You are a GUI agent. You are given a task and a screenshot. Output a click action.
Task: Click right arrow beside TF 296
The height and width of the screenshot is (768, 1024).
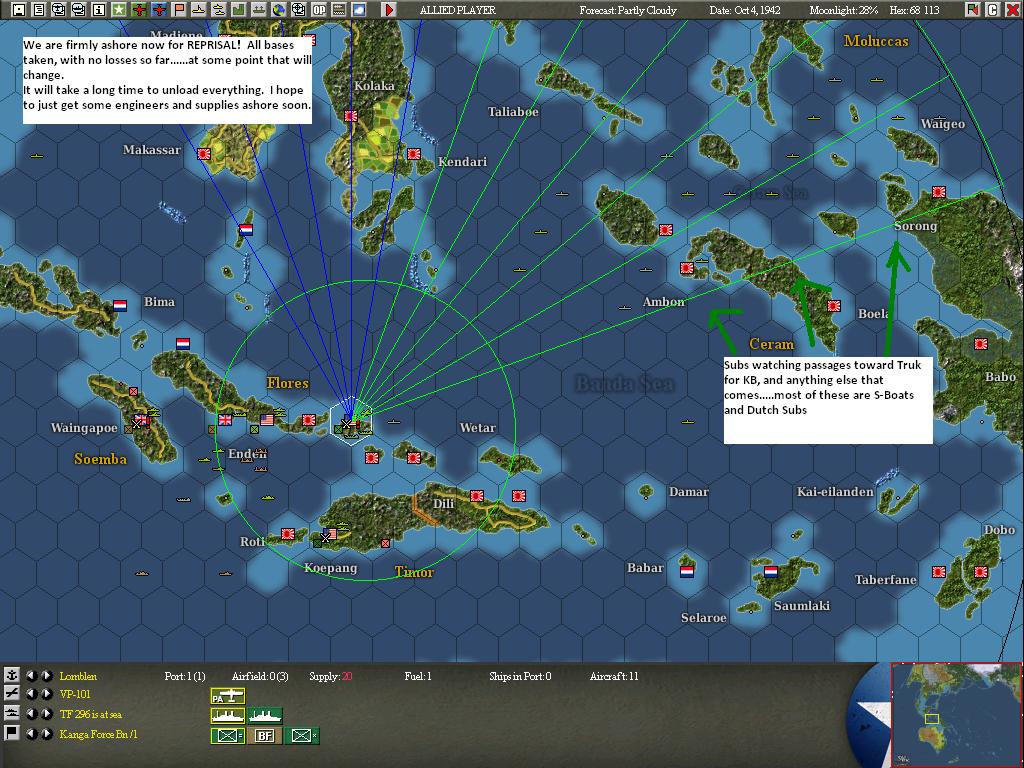[x=47, y=714]
